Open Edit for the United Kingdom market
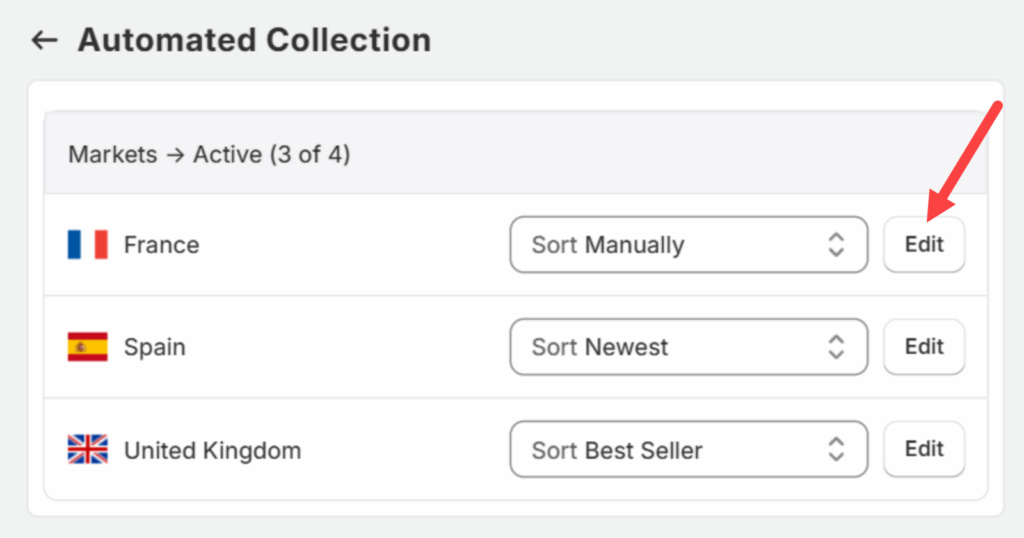Image resolution: width=1024 pixels, height=538 pixels. pos(924,449)
